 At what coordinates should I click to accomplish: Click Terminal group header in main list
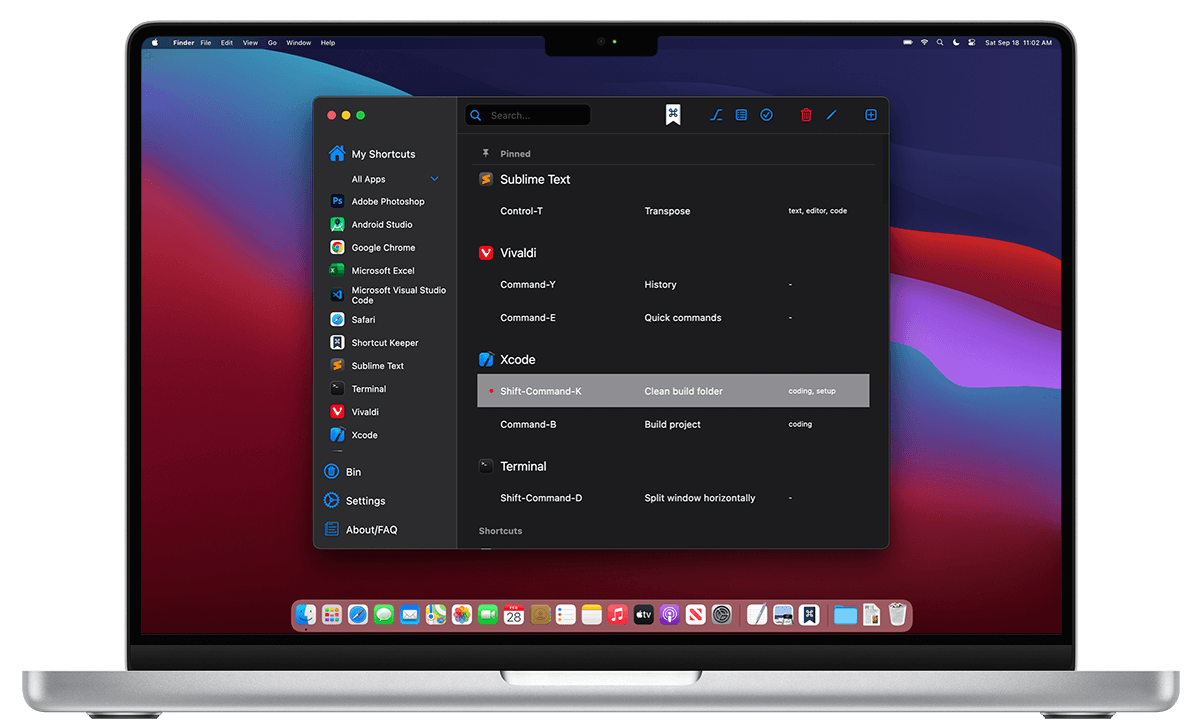[513, 466]
